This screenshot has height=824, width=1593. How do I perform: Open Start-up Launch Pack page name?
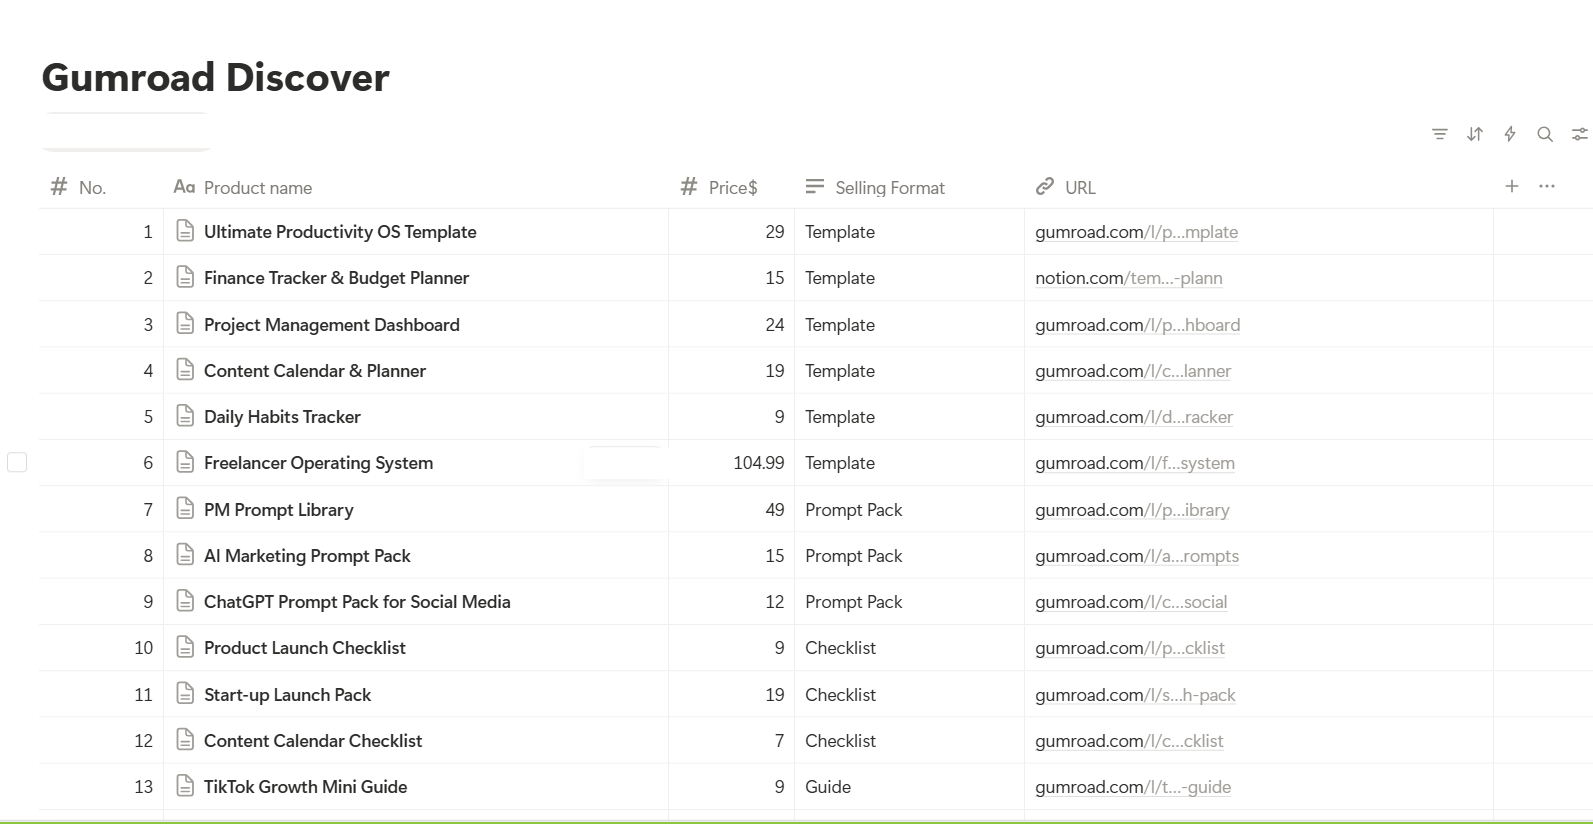coord(287,695)
